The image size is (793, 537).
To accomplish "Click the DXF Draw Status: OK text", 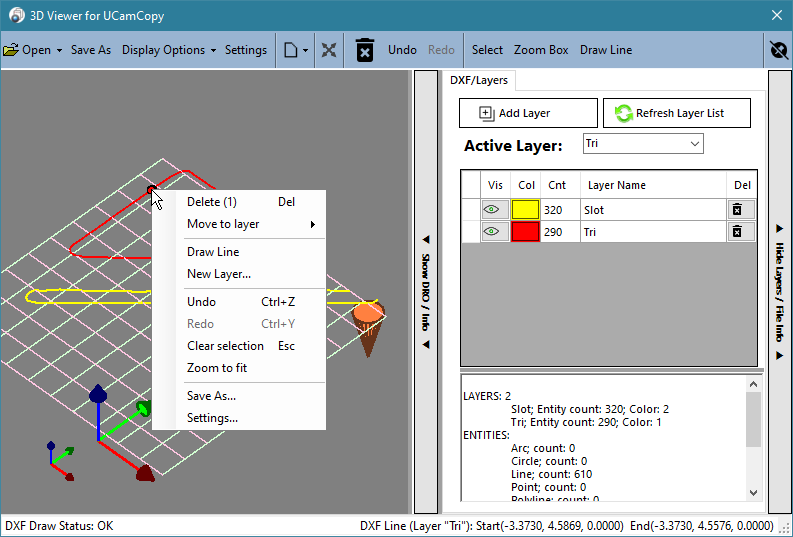I will 59,526.
